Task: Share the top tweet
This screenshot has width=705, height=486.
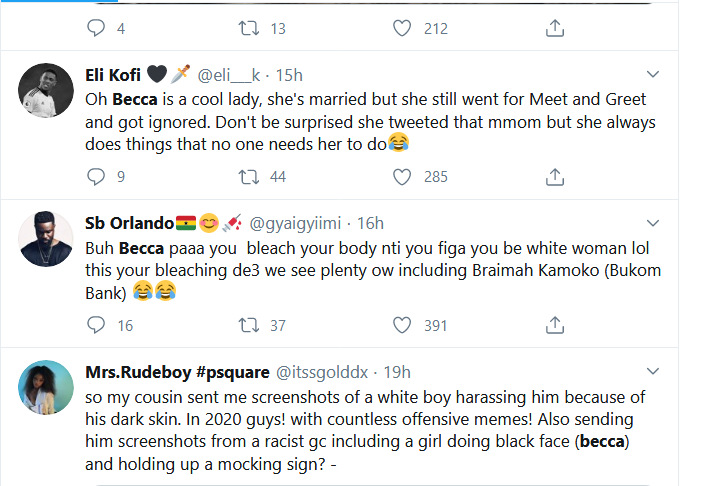Action: tap(554, 29)
